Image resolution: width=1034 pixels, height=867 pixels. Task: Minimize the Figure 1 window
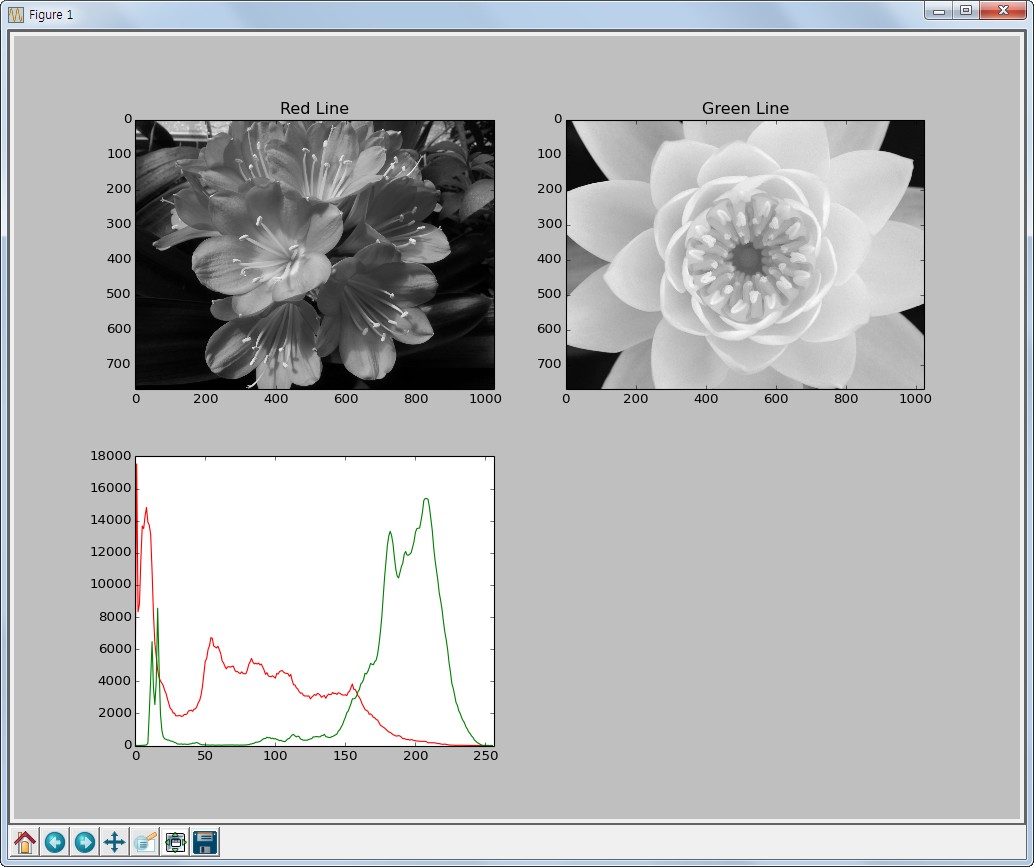pyautogui.click(x=939, y=10)
